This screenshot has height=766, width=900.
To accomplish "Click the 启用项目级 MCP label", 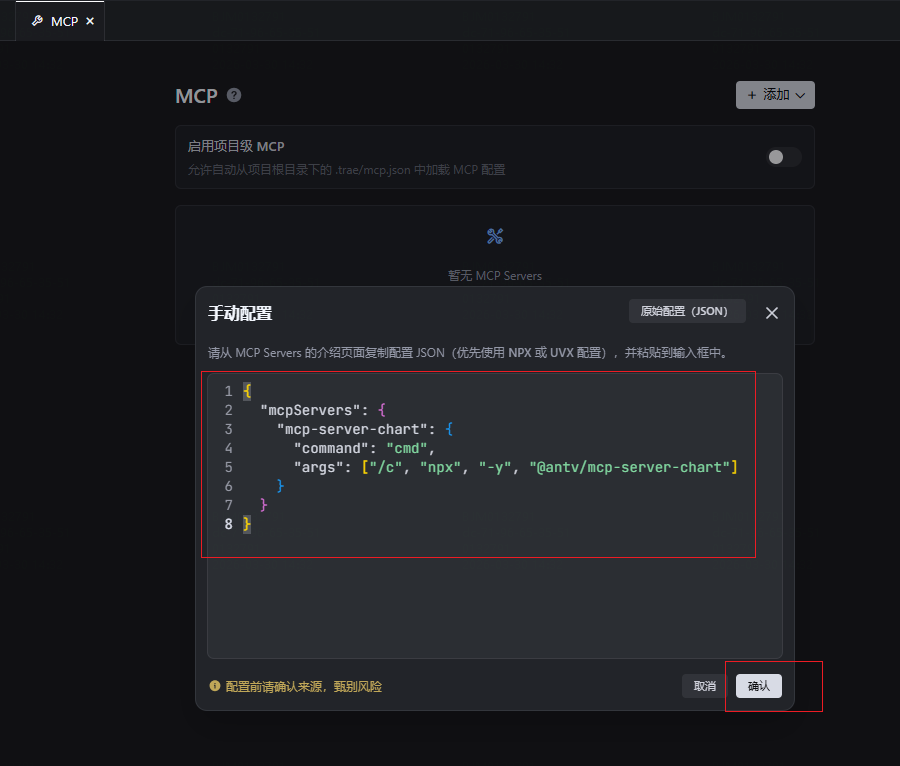I will click(236, 146).
